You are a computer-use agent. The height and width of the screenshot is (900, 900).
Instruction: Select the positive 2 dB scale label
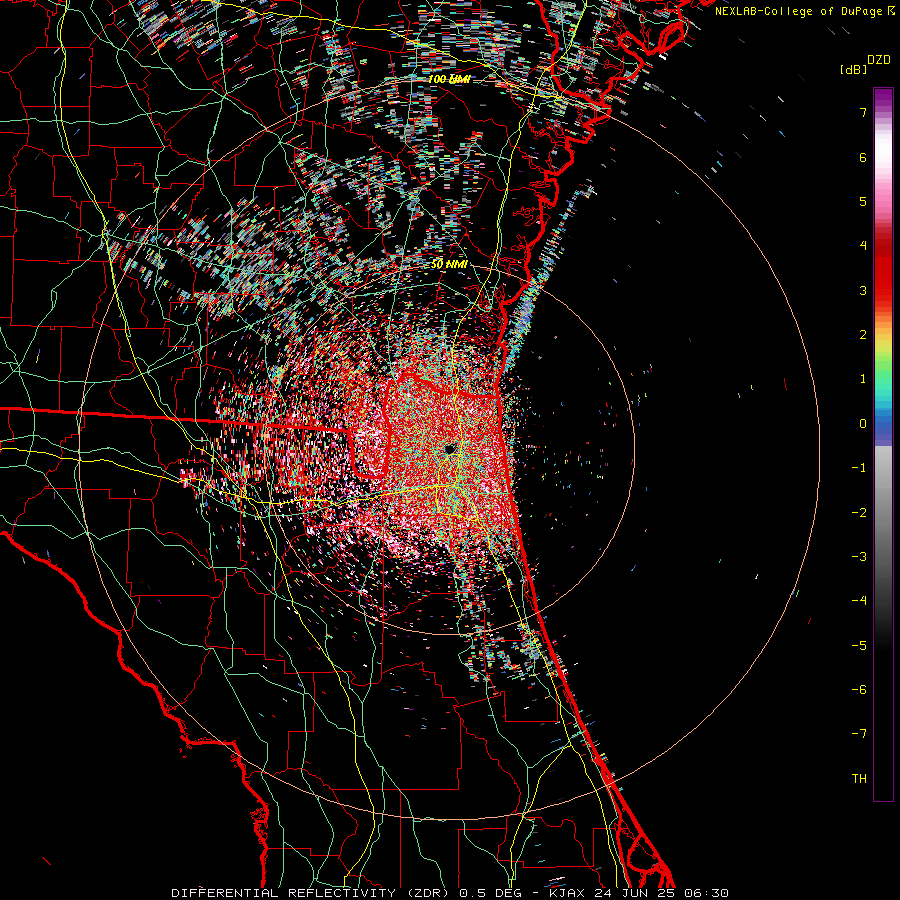pos(863,335)
